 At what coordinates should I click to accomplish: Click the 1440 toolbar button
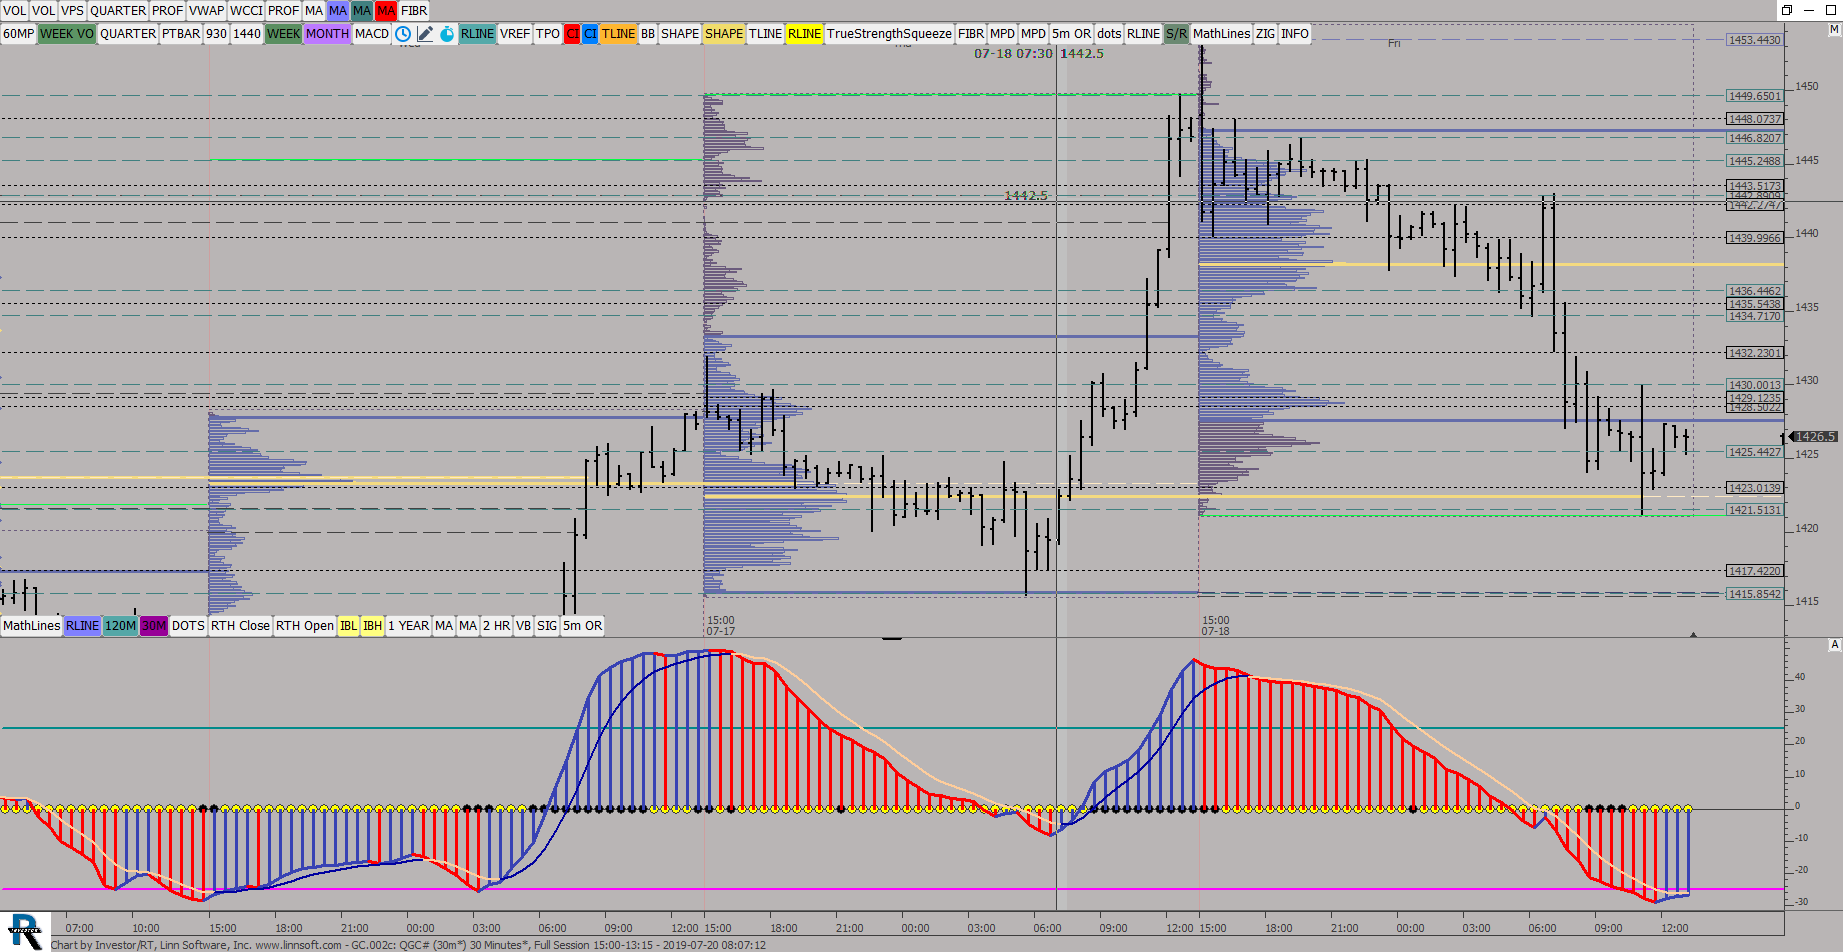pyautogui.click(x=247, y=34)
